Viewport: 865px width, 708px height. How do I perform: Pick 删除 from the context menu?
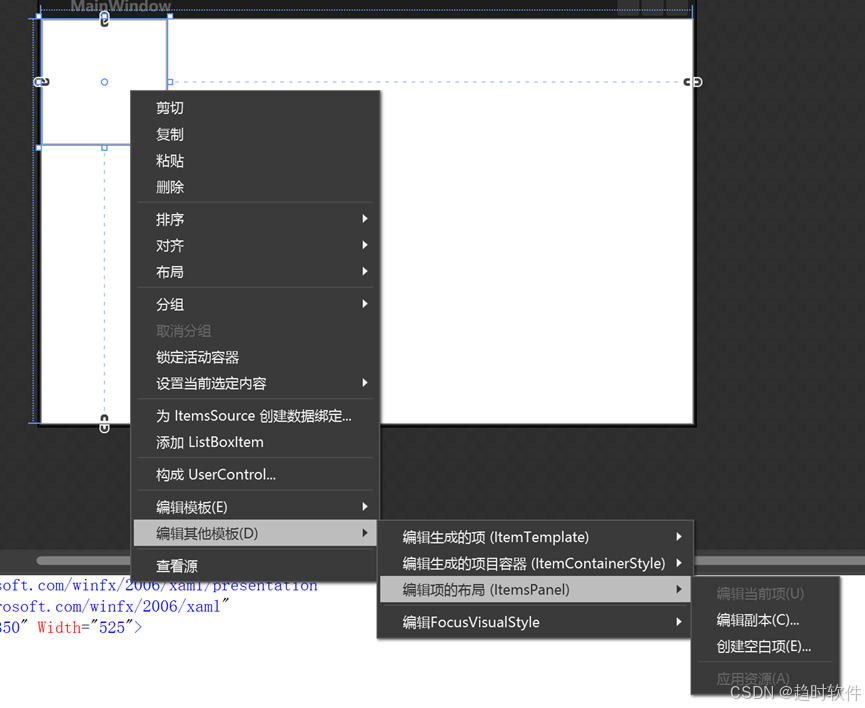[x=170, y=187]
